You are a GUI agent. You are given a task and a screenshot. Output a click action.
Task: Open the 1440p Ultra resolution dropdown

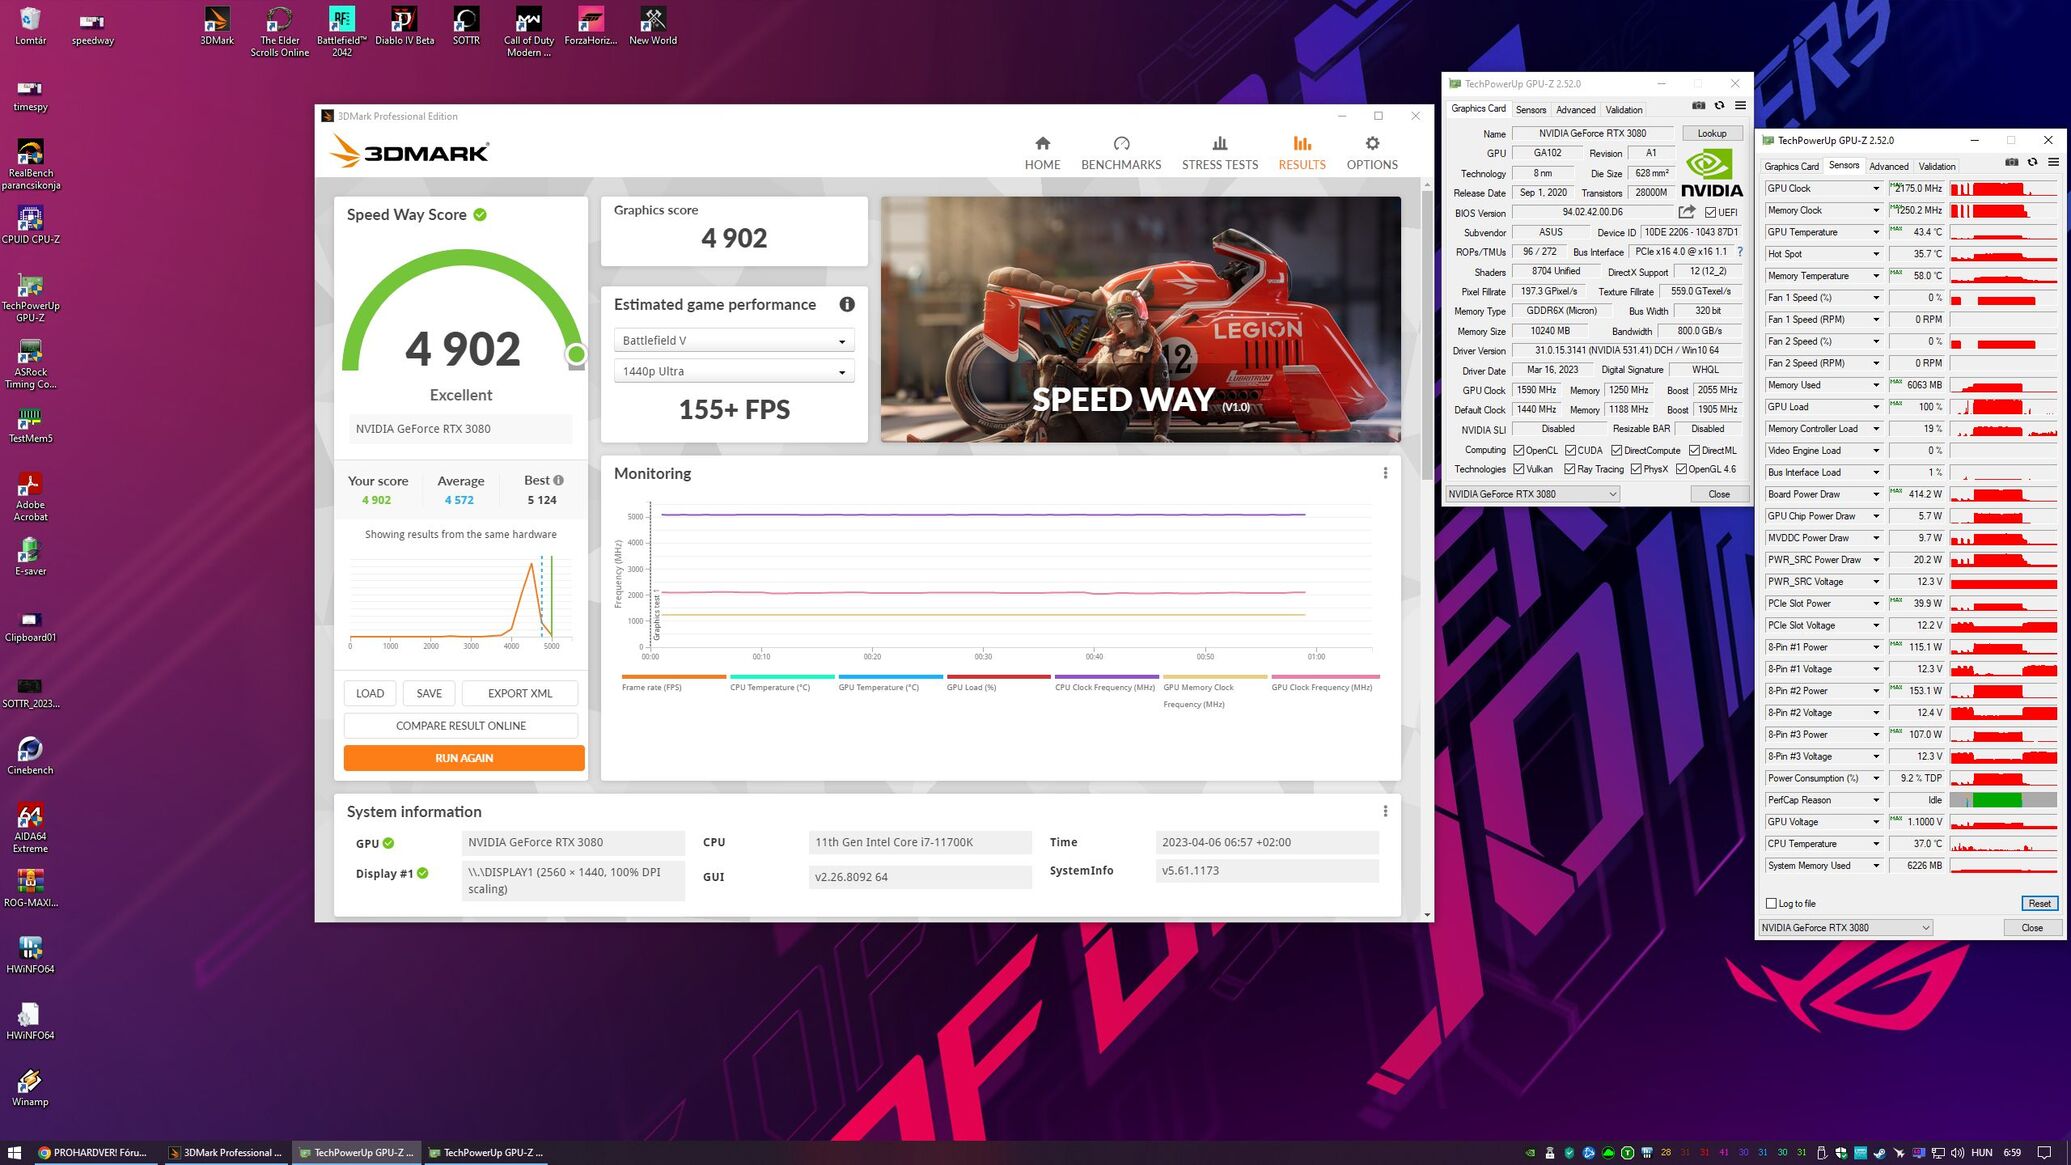click(733, 371)
